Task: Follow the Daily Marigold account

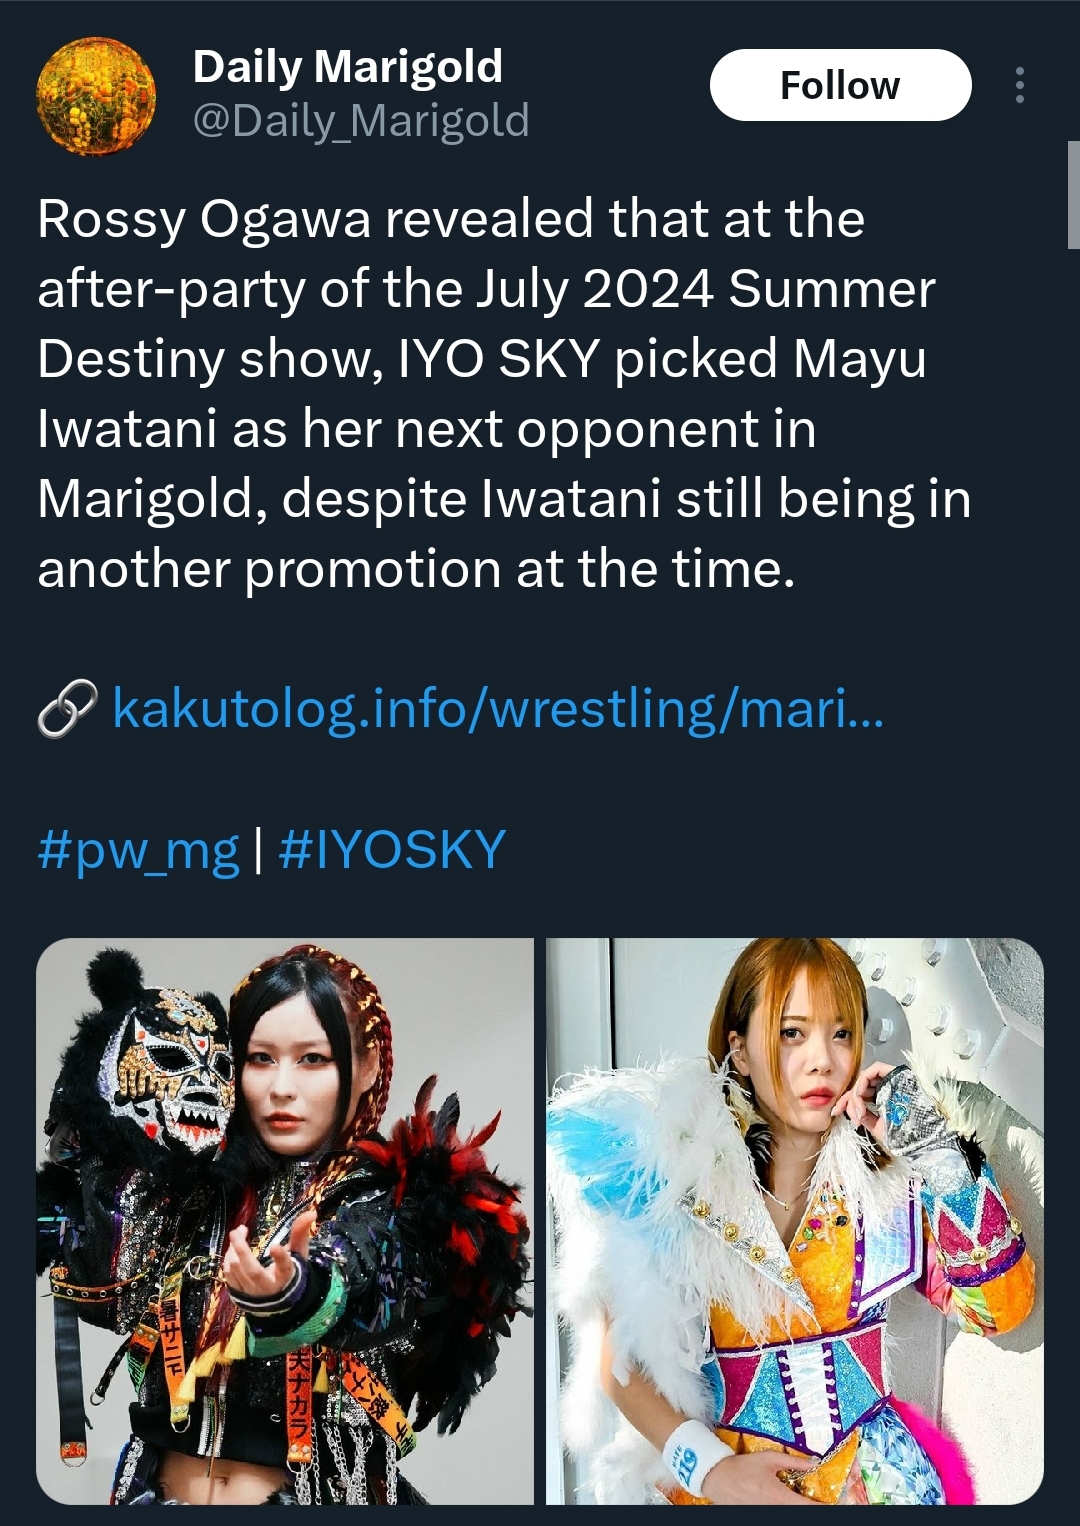Action: tap(840, 85)
